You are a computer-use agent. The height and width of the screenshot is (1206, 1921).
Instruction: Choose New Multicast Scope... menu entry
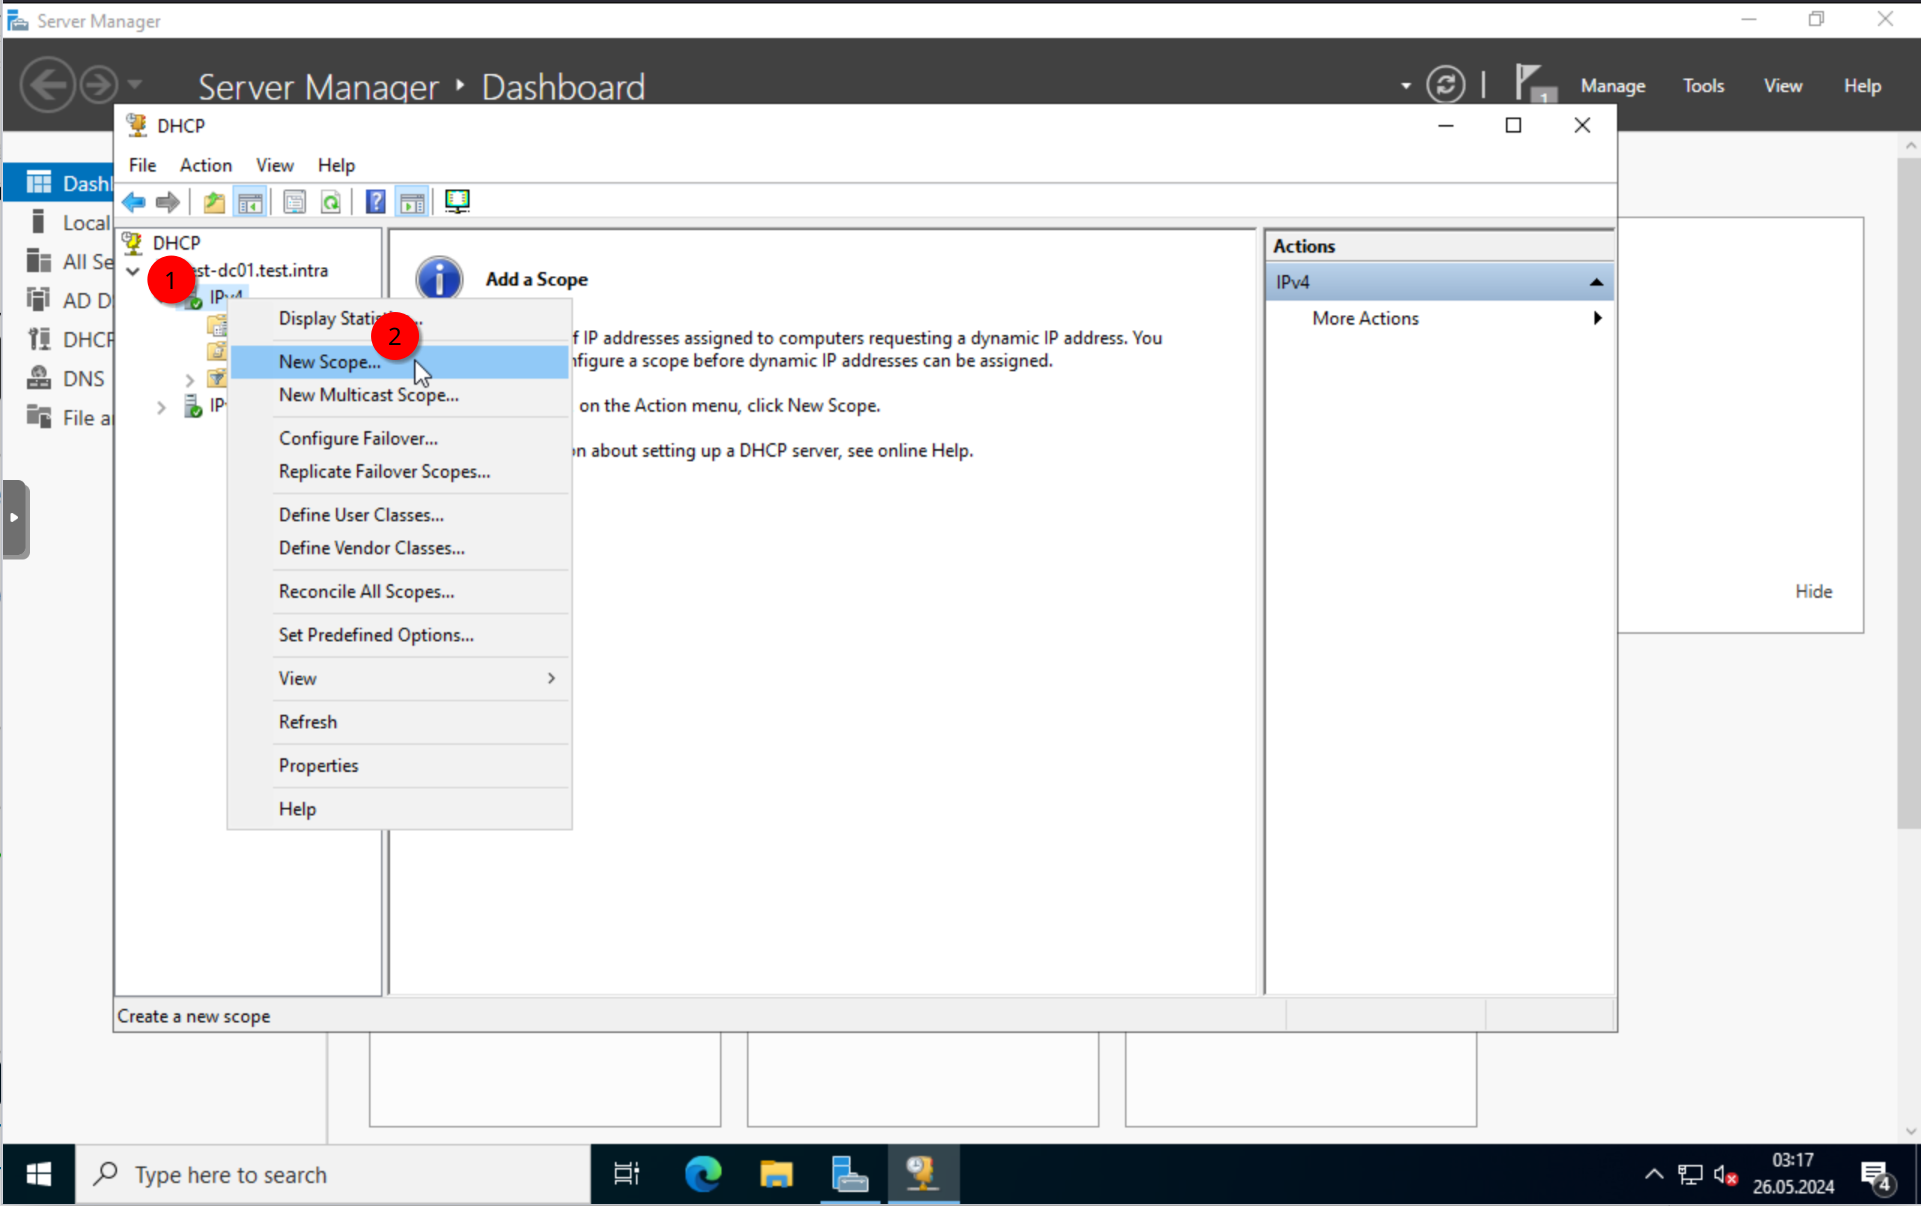400,395
